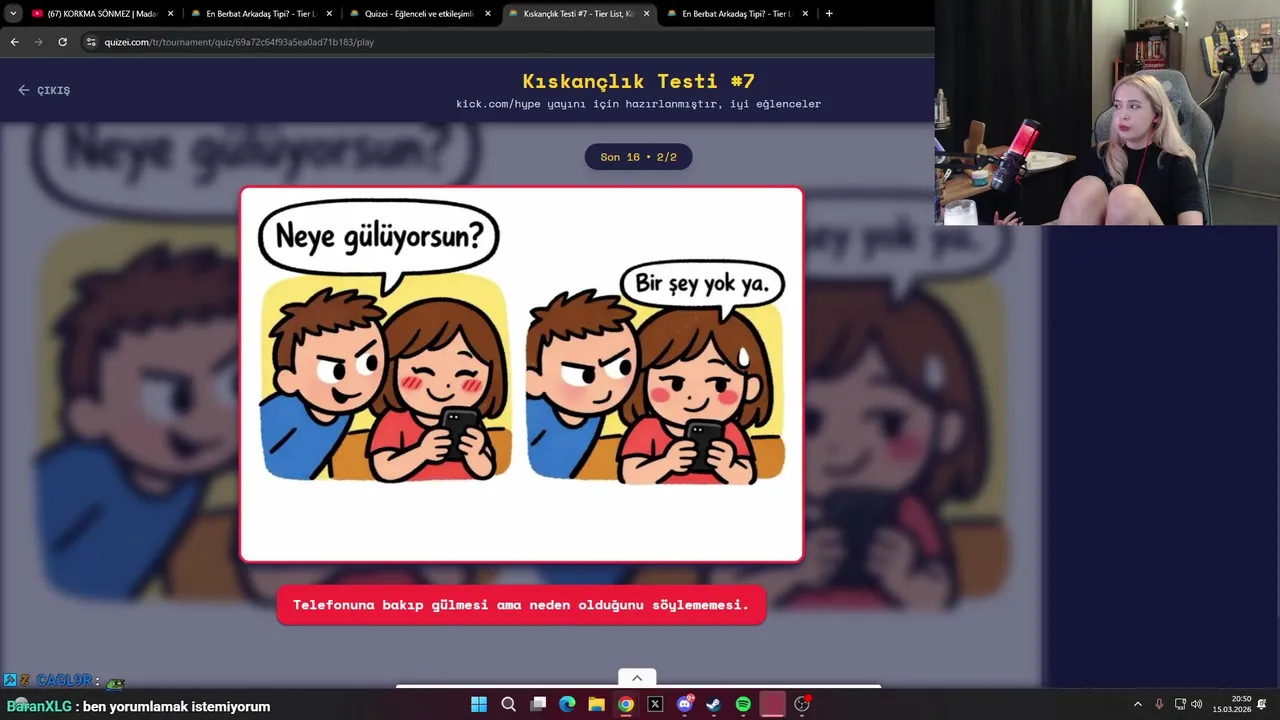Open a new browser tab with the plus button
This screenshot has height=720, width=1280.
829,14
